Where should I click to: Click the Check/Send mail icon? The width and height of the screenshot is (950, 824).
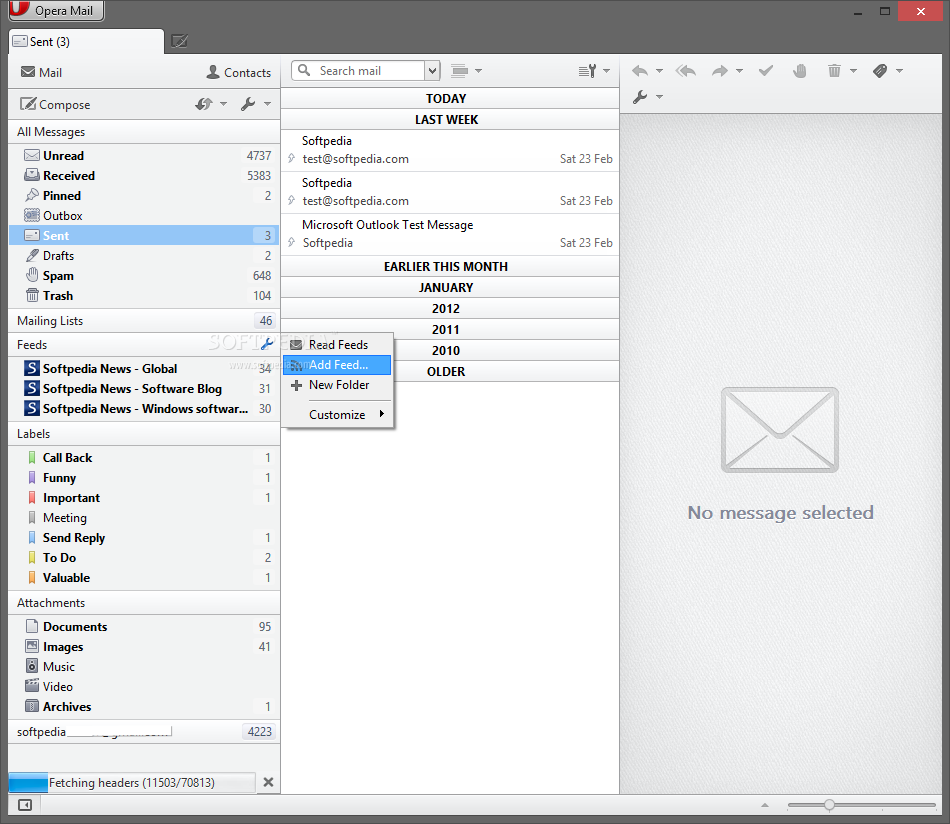[204, 104]
